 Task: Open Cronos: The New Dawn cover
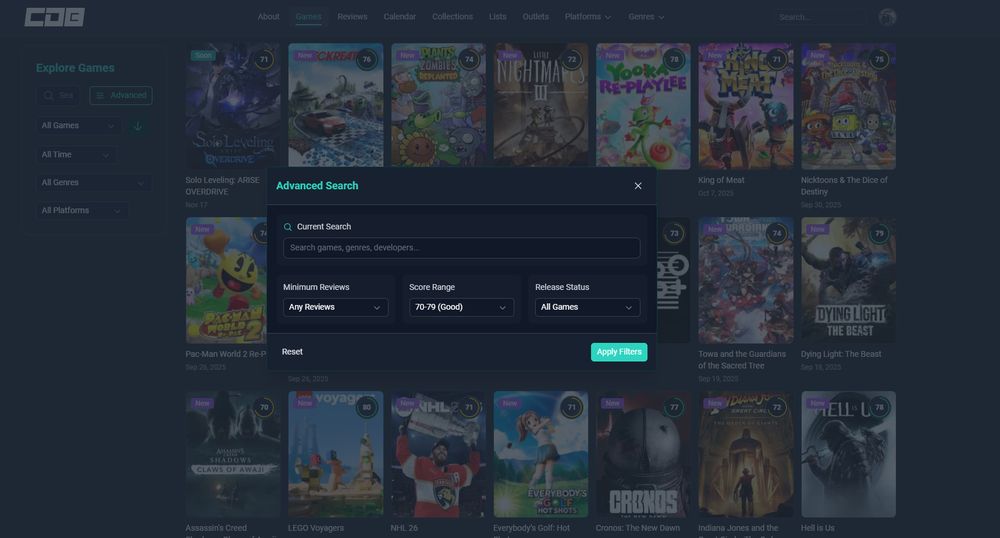point(643,454)
